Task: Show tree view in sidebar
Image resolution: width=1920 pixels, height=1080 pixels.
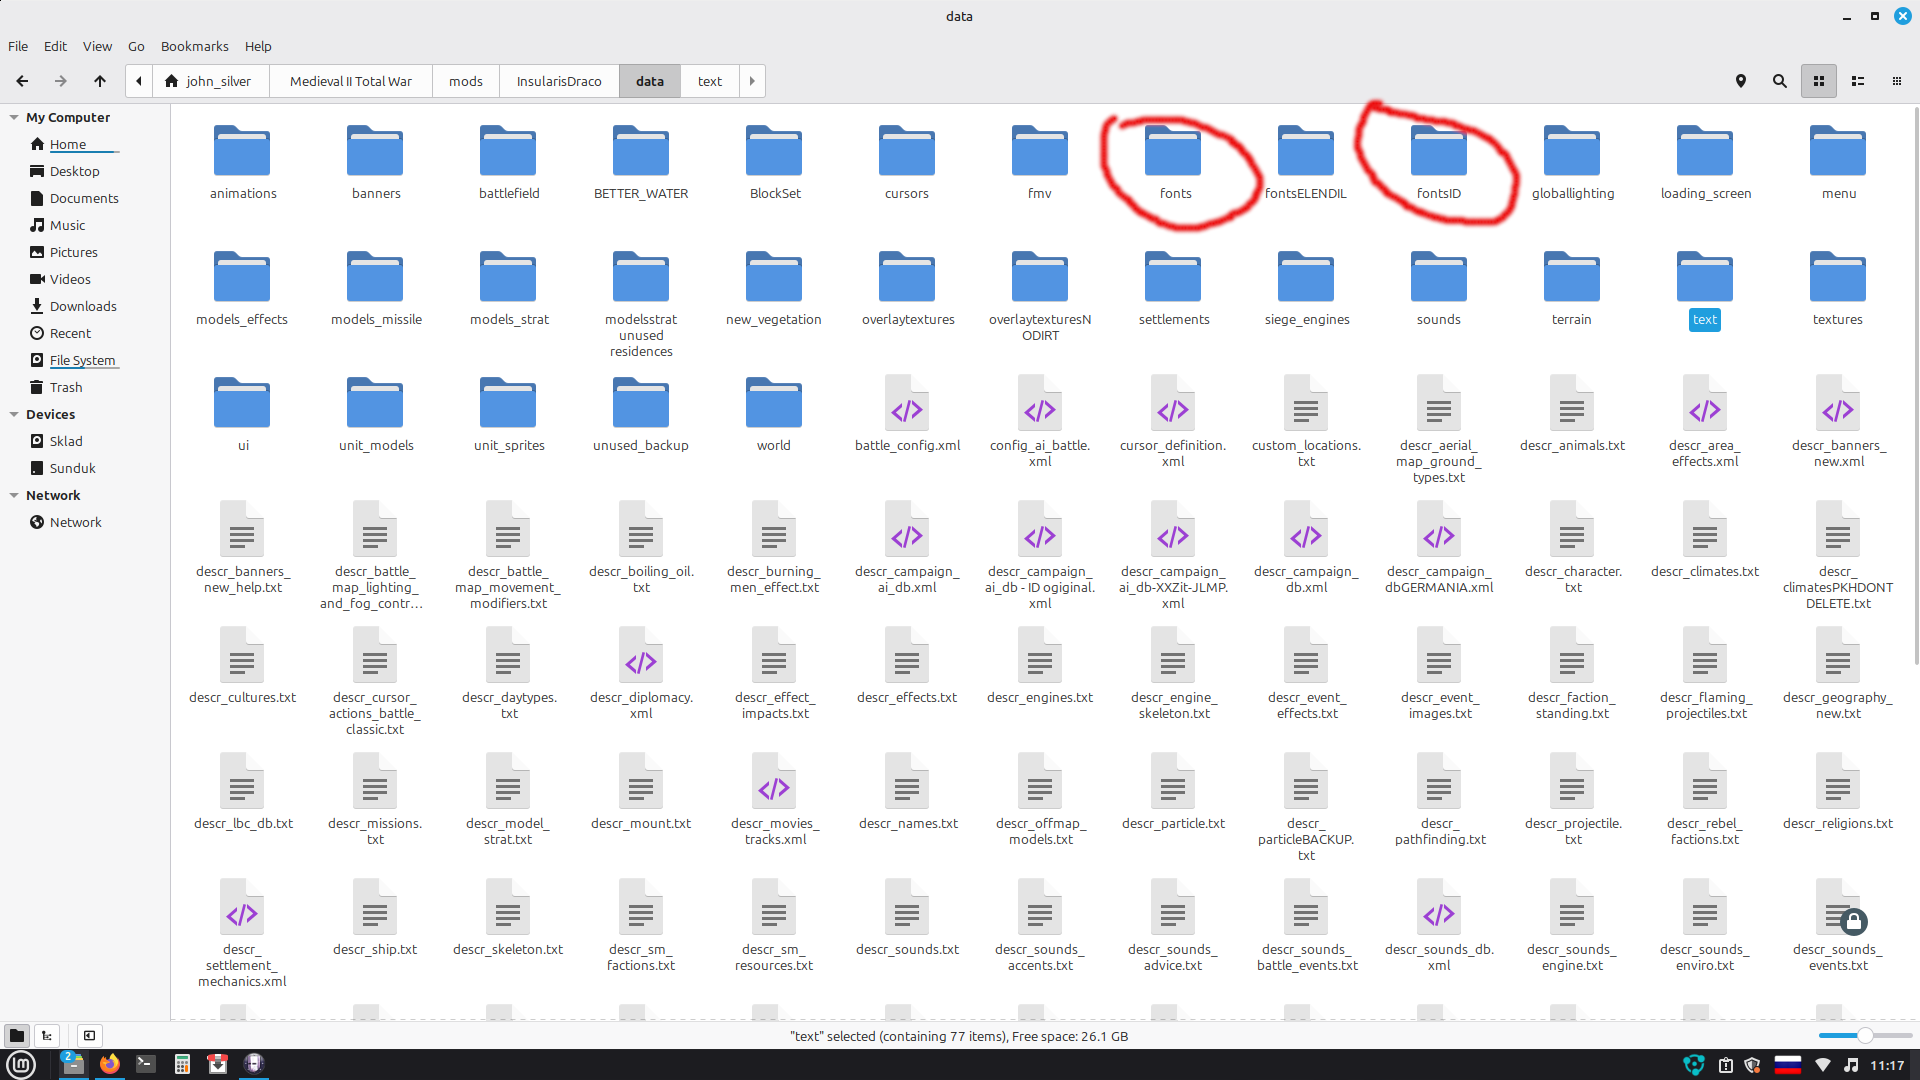Action: coord(47,1036)
